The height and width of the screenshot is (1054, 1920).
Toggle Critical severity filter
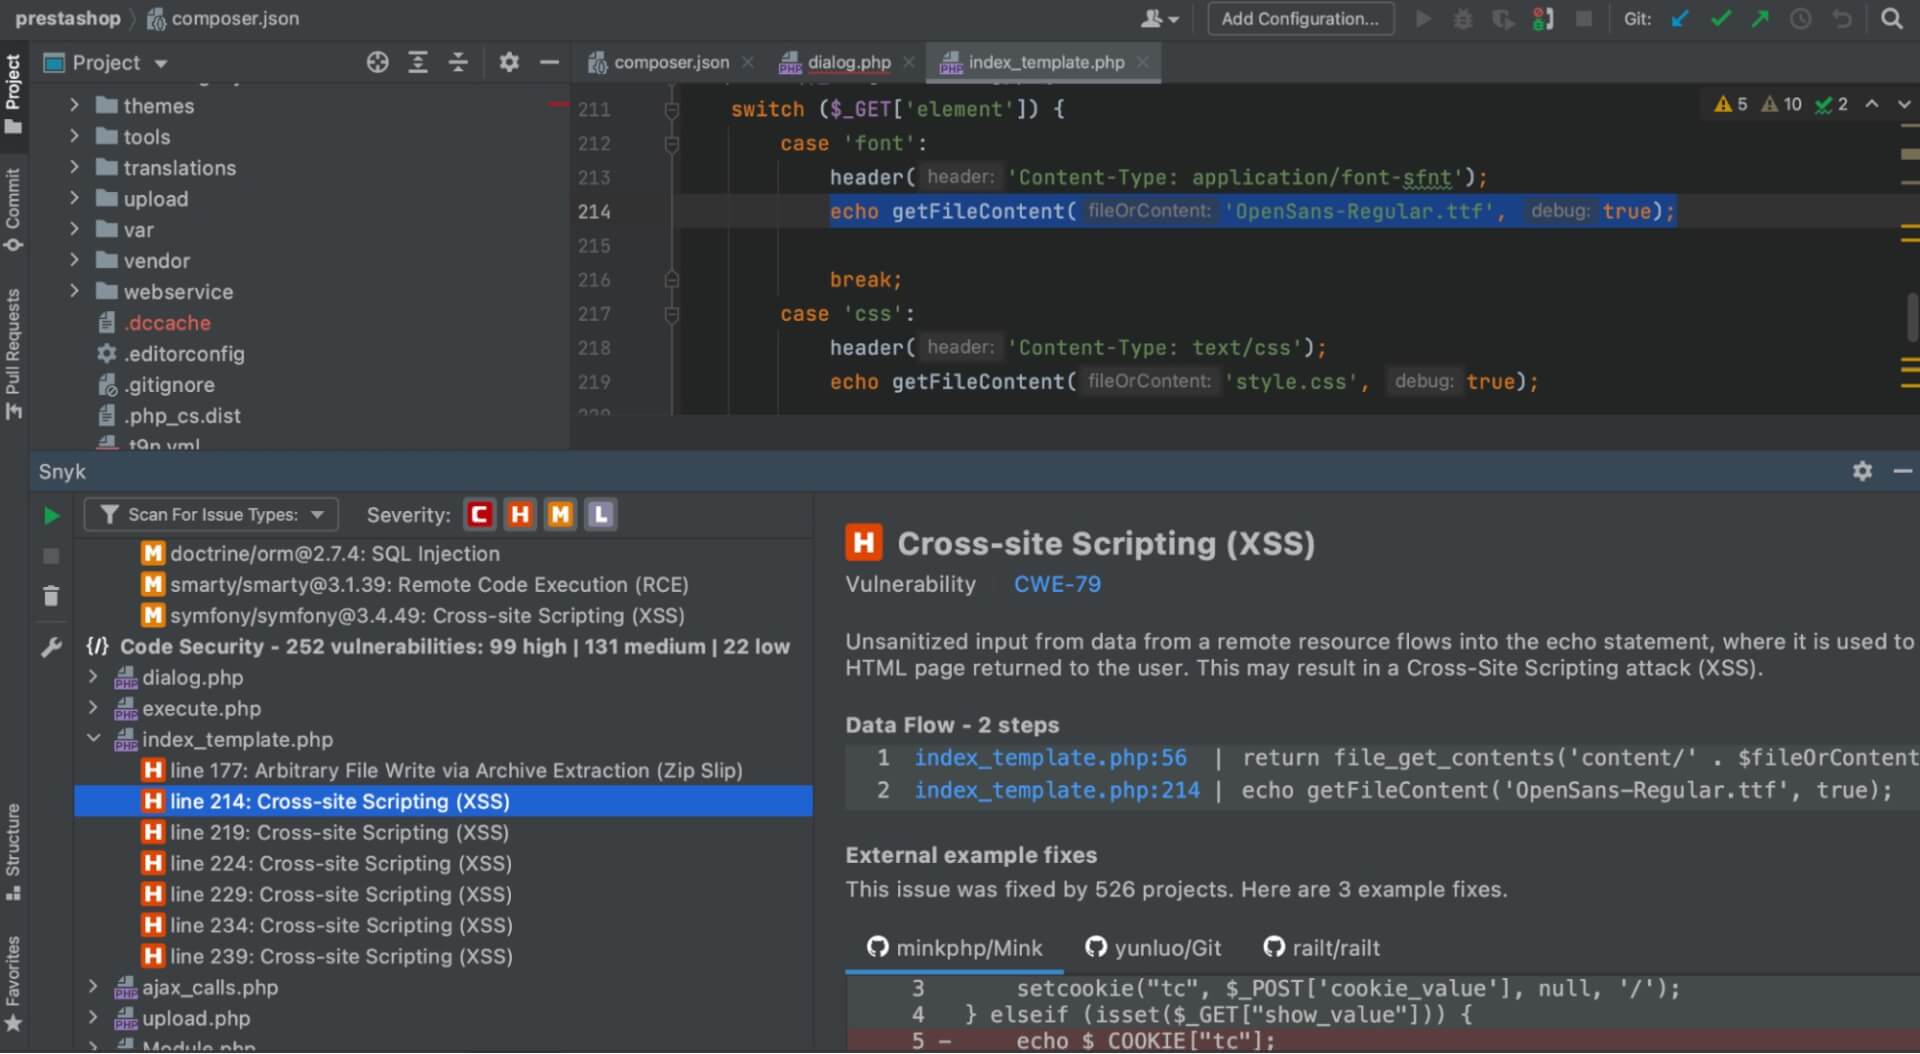[480, 515]
